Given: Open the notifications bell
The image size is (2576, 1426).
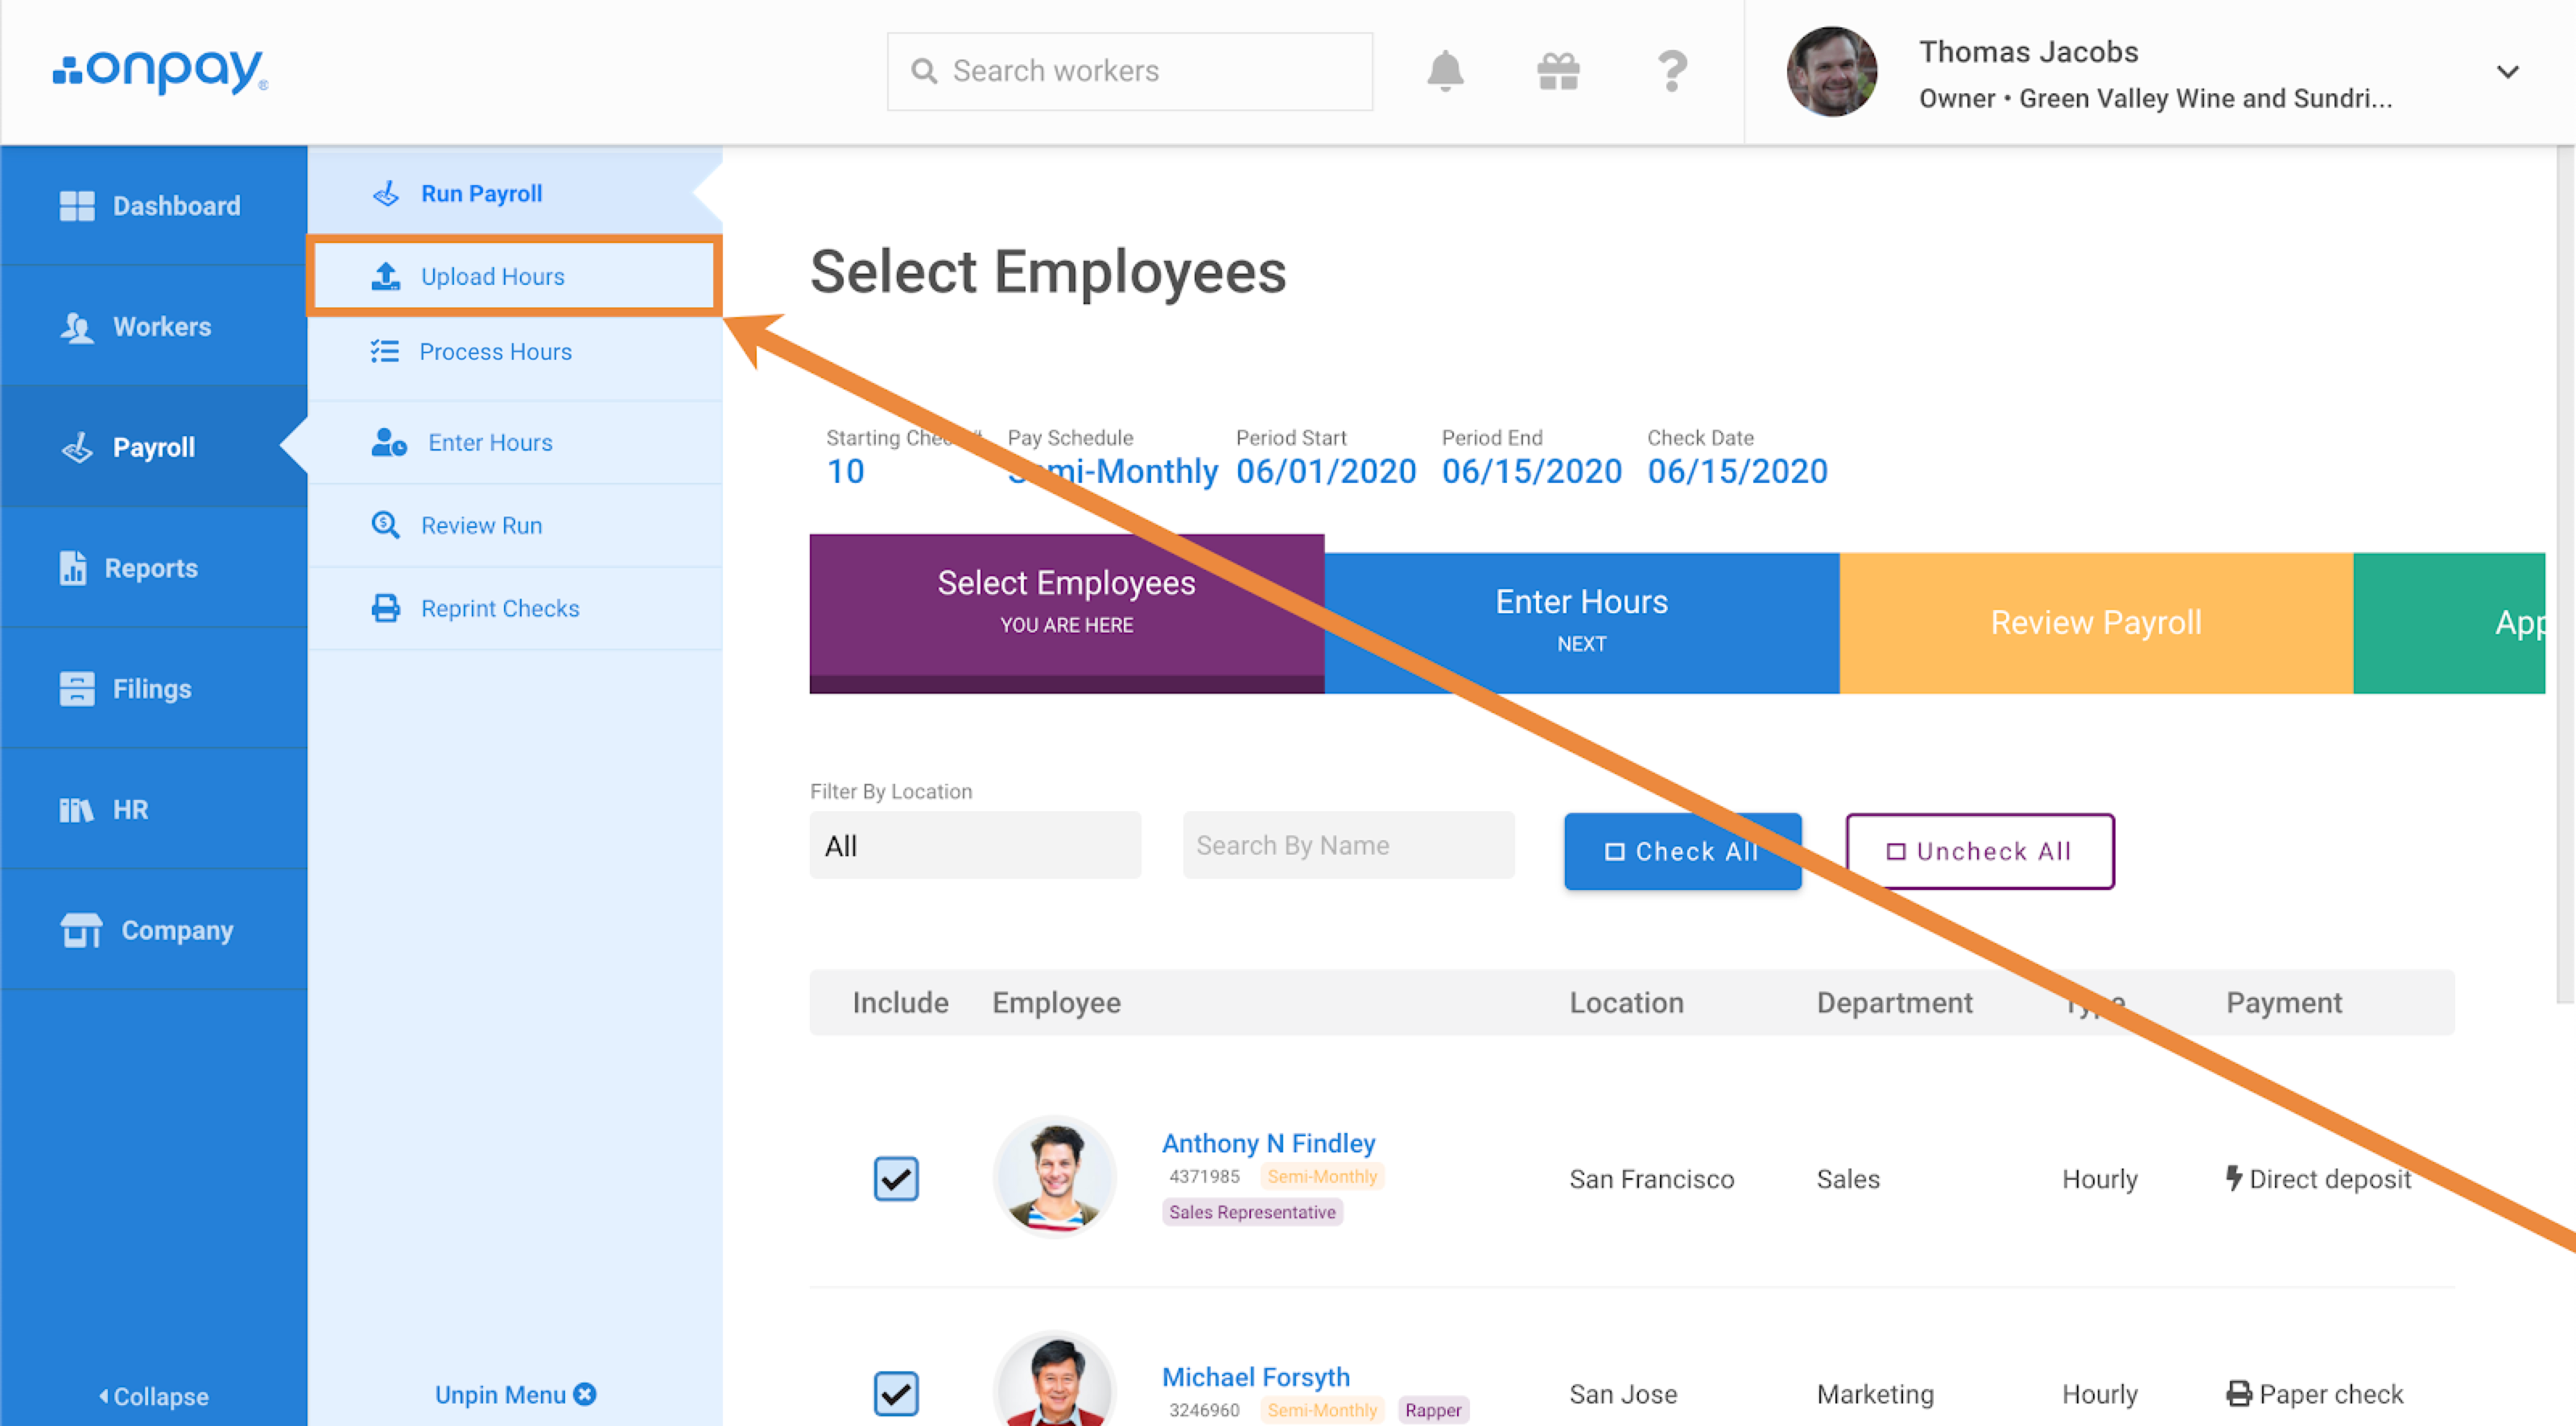Looking at the screenshot, I should point(1445,71).
